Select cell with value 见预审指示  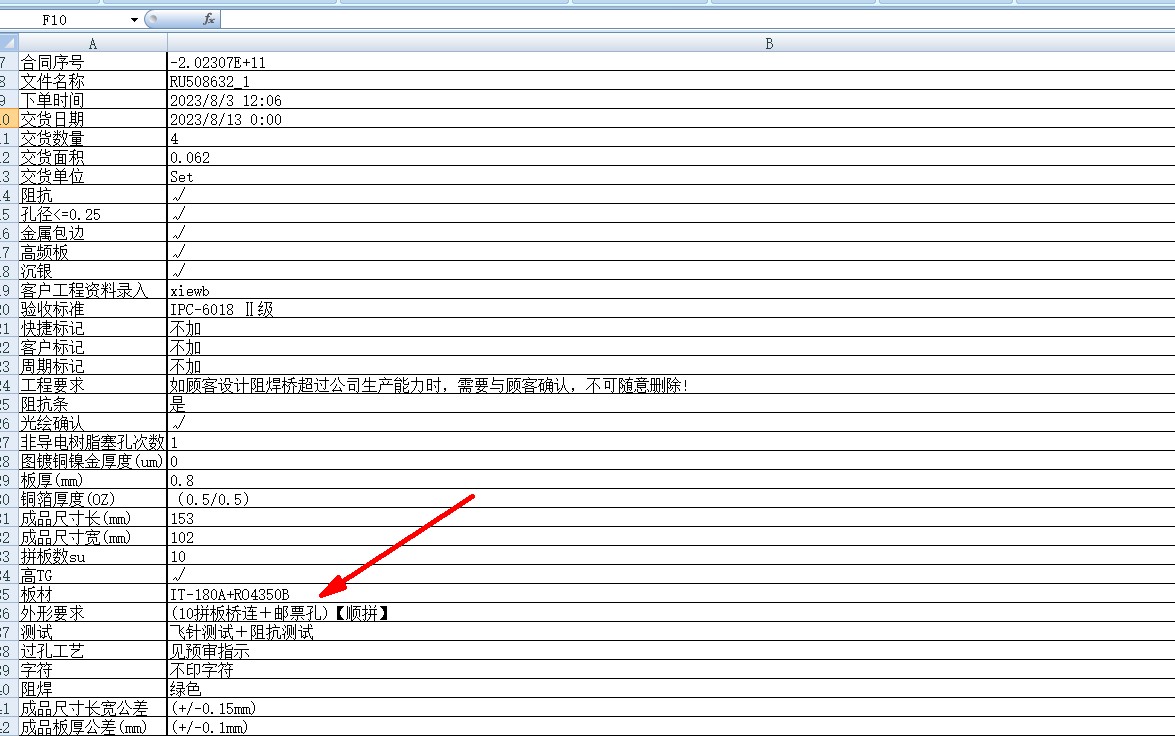coord(671,651)
